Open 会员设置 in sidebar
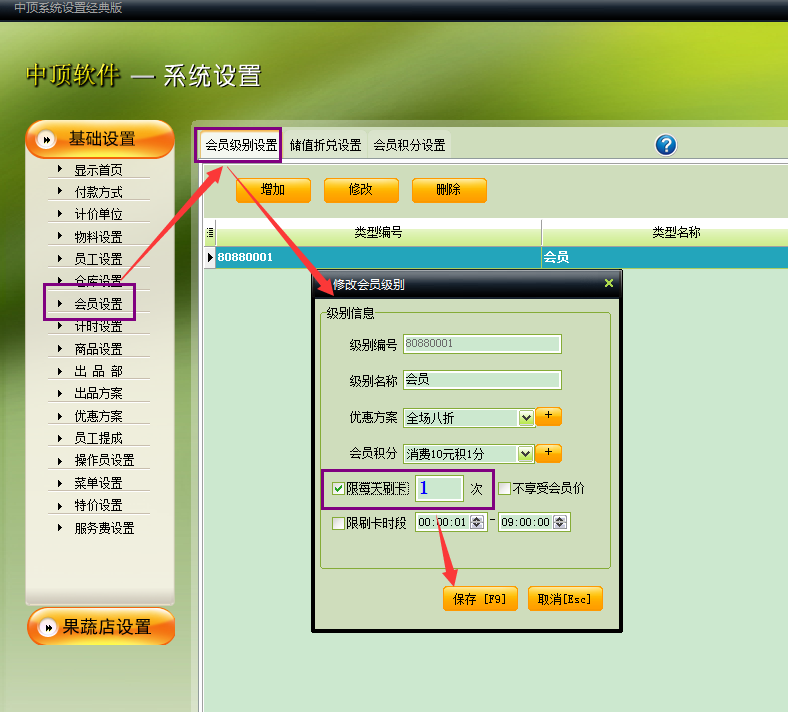788x712 pixels. coord(98,304)
